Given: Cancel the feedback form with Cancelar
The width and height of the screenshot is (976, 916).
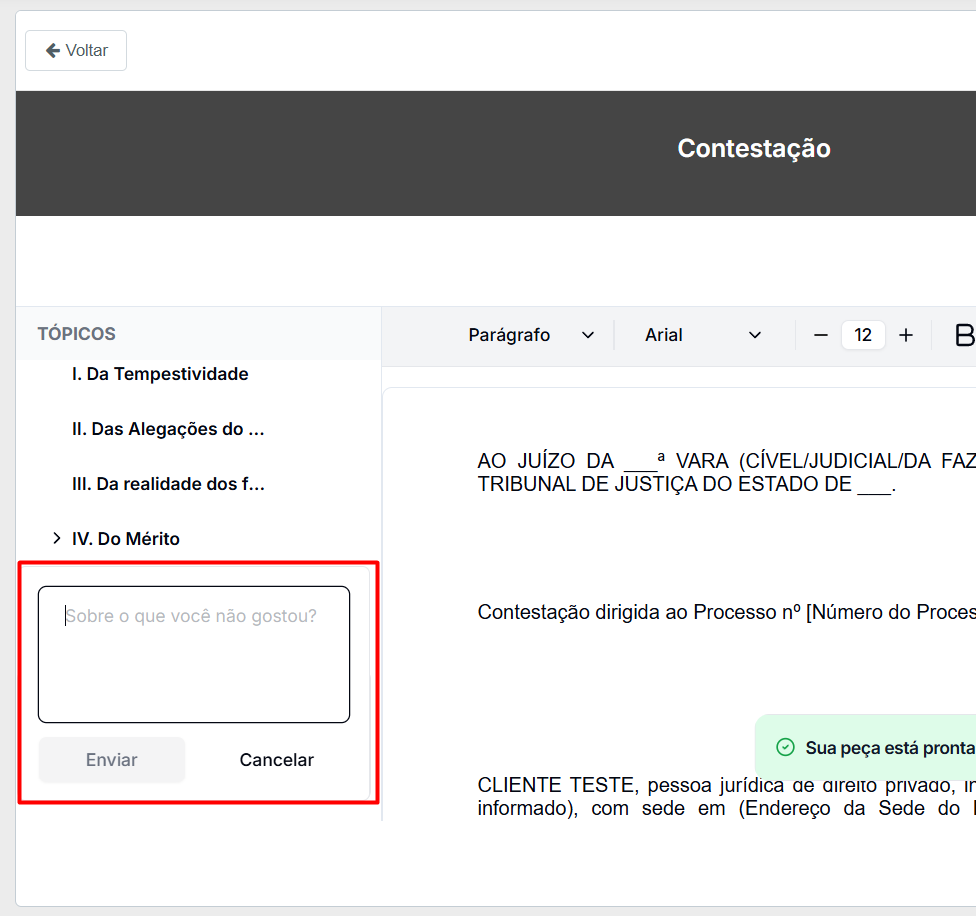Looking at the screenshot, I should click(277, 760).
